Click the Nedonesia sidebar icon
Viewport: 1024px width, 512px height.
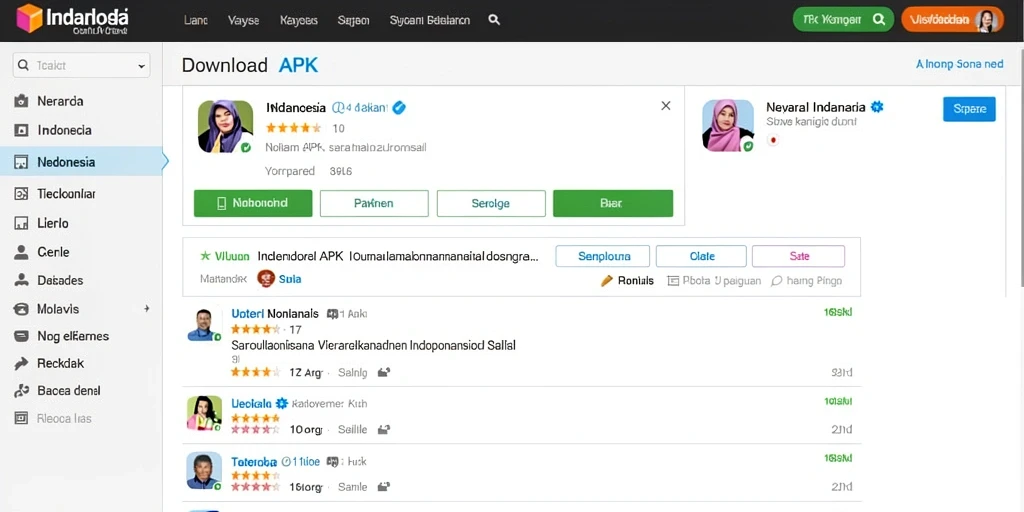pos(22,162)
